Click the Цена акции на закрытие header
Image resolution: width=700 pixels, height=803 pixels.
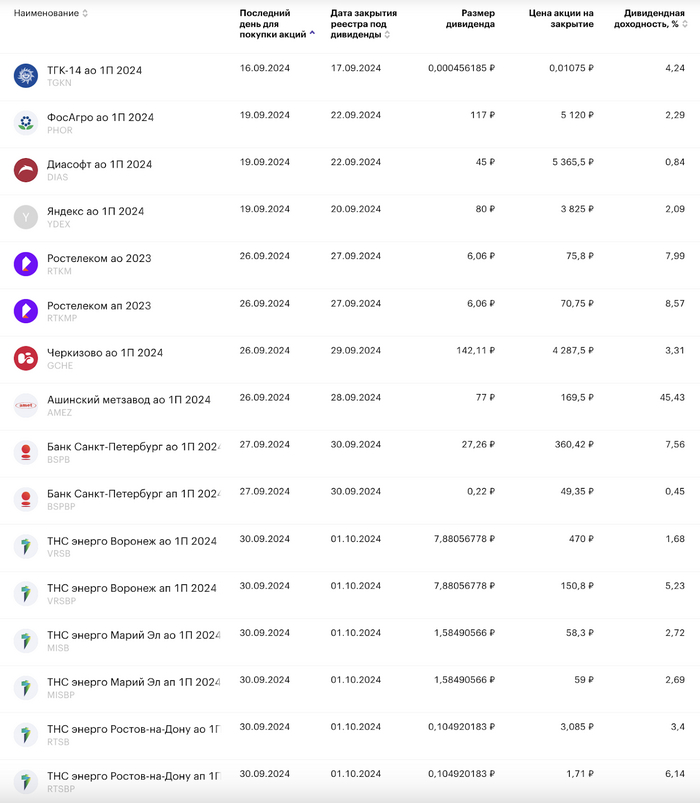[560, 19]
